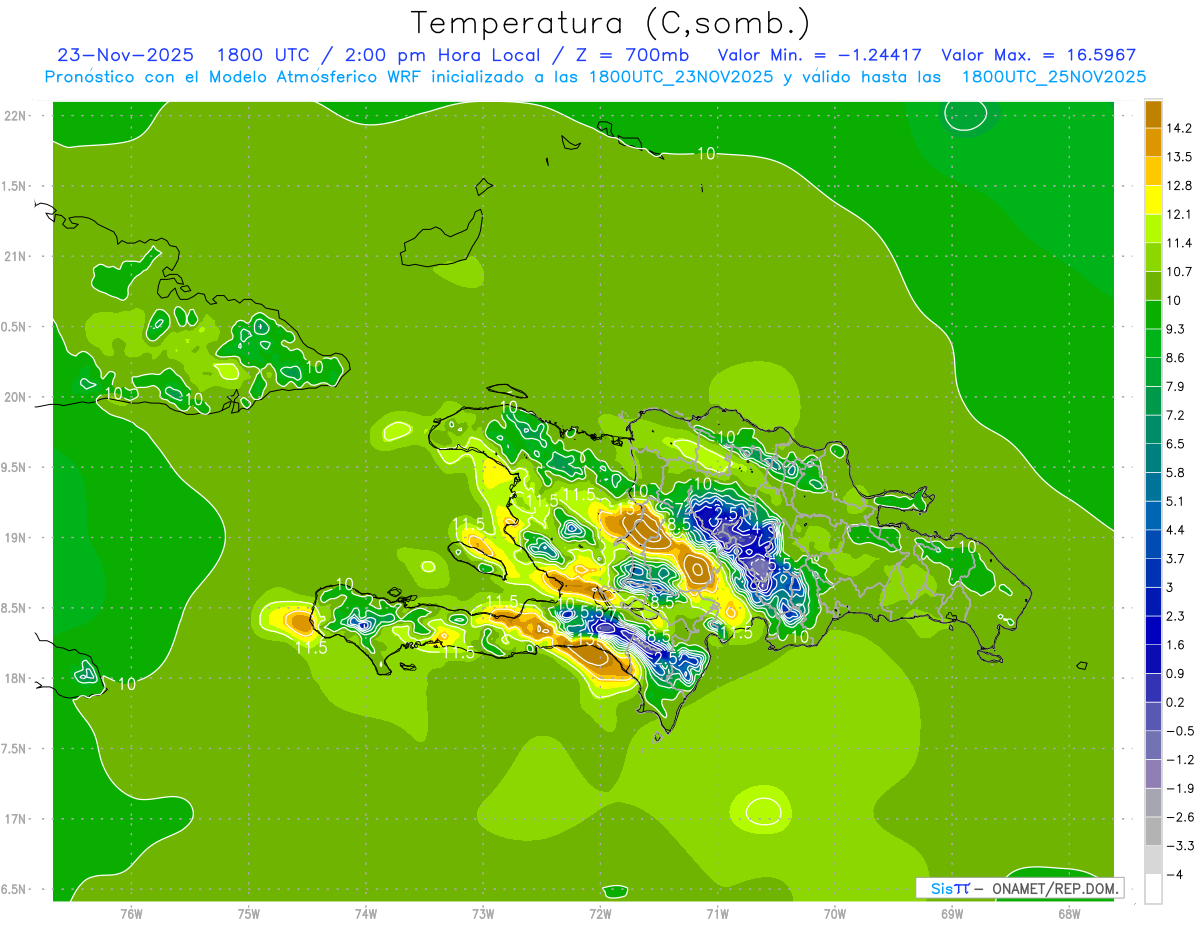Click the '72W' longitude axis label

[x=600, y=913]
